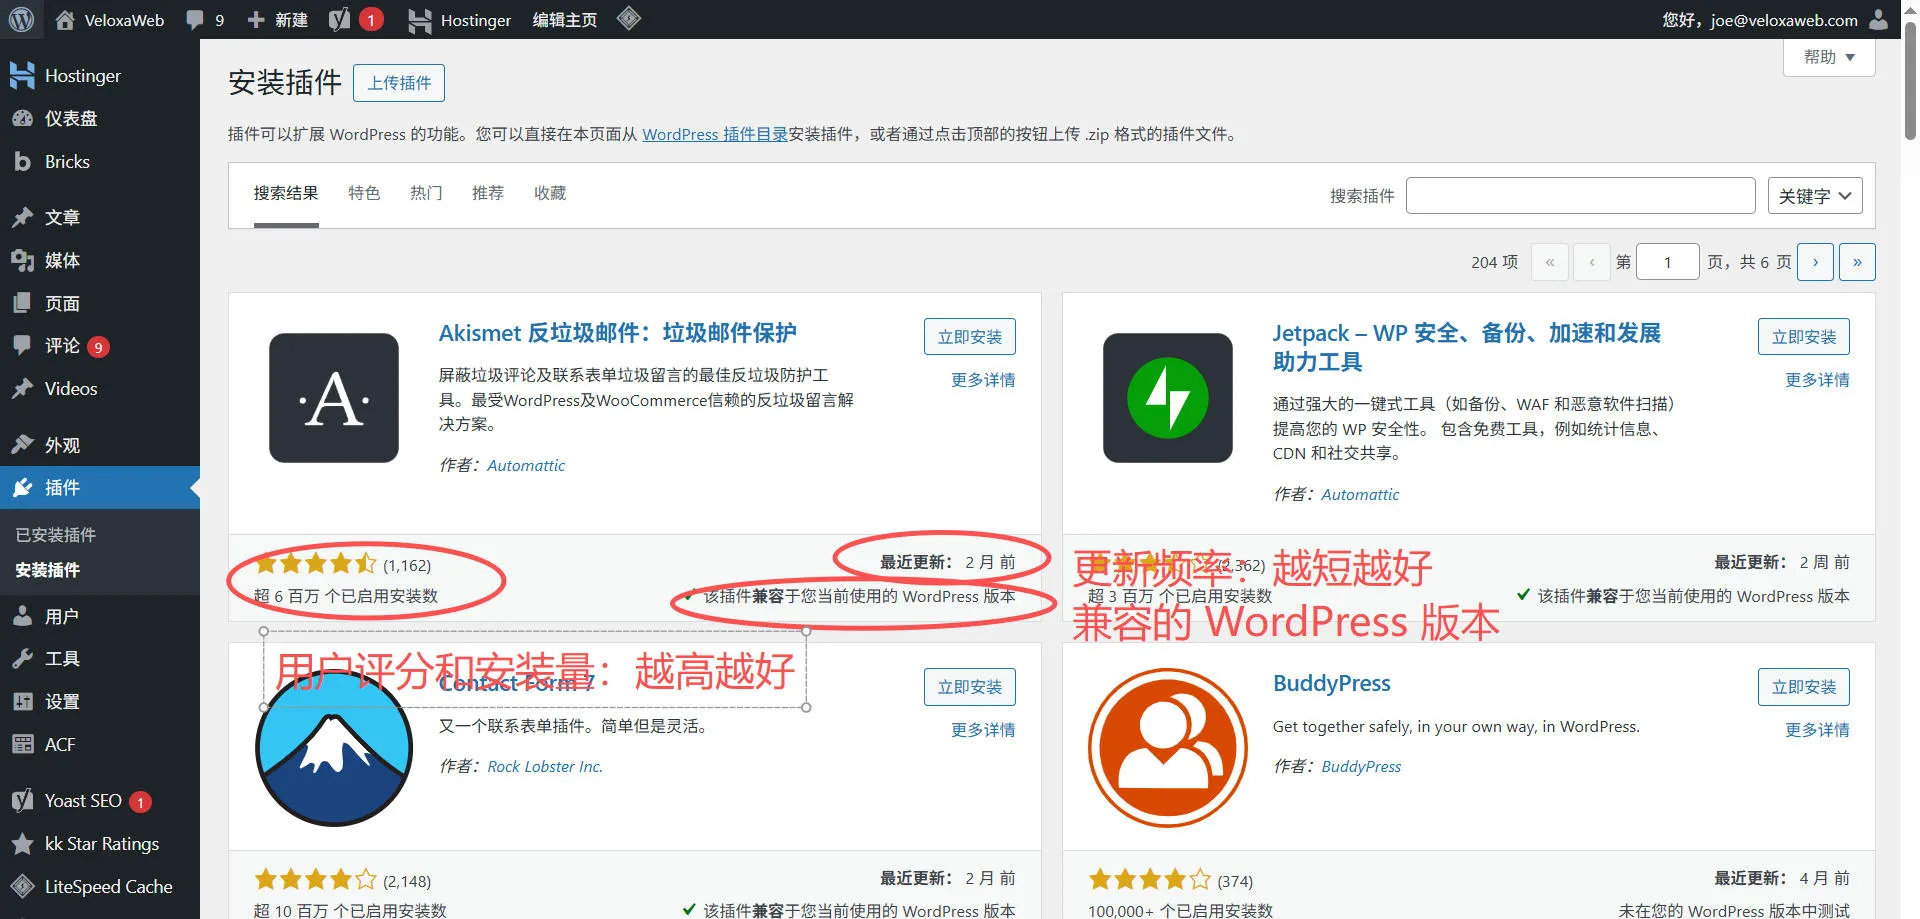Screen dimensions: 1920x919
Task: Open the WordPress 插件目录 link
Action: click(x=714, y=134)
